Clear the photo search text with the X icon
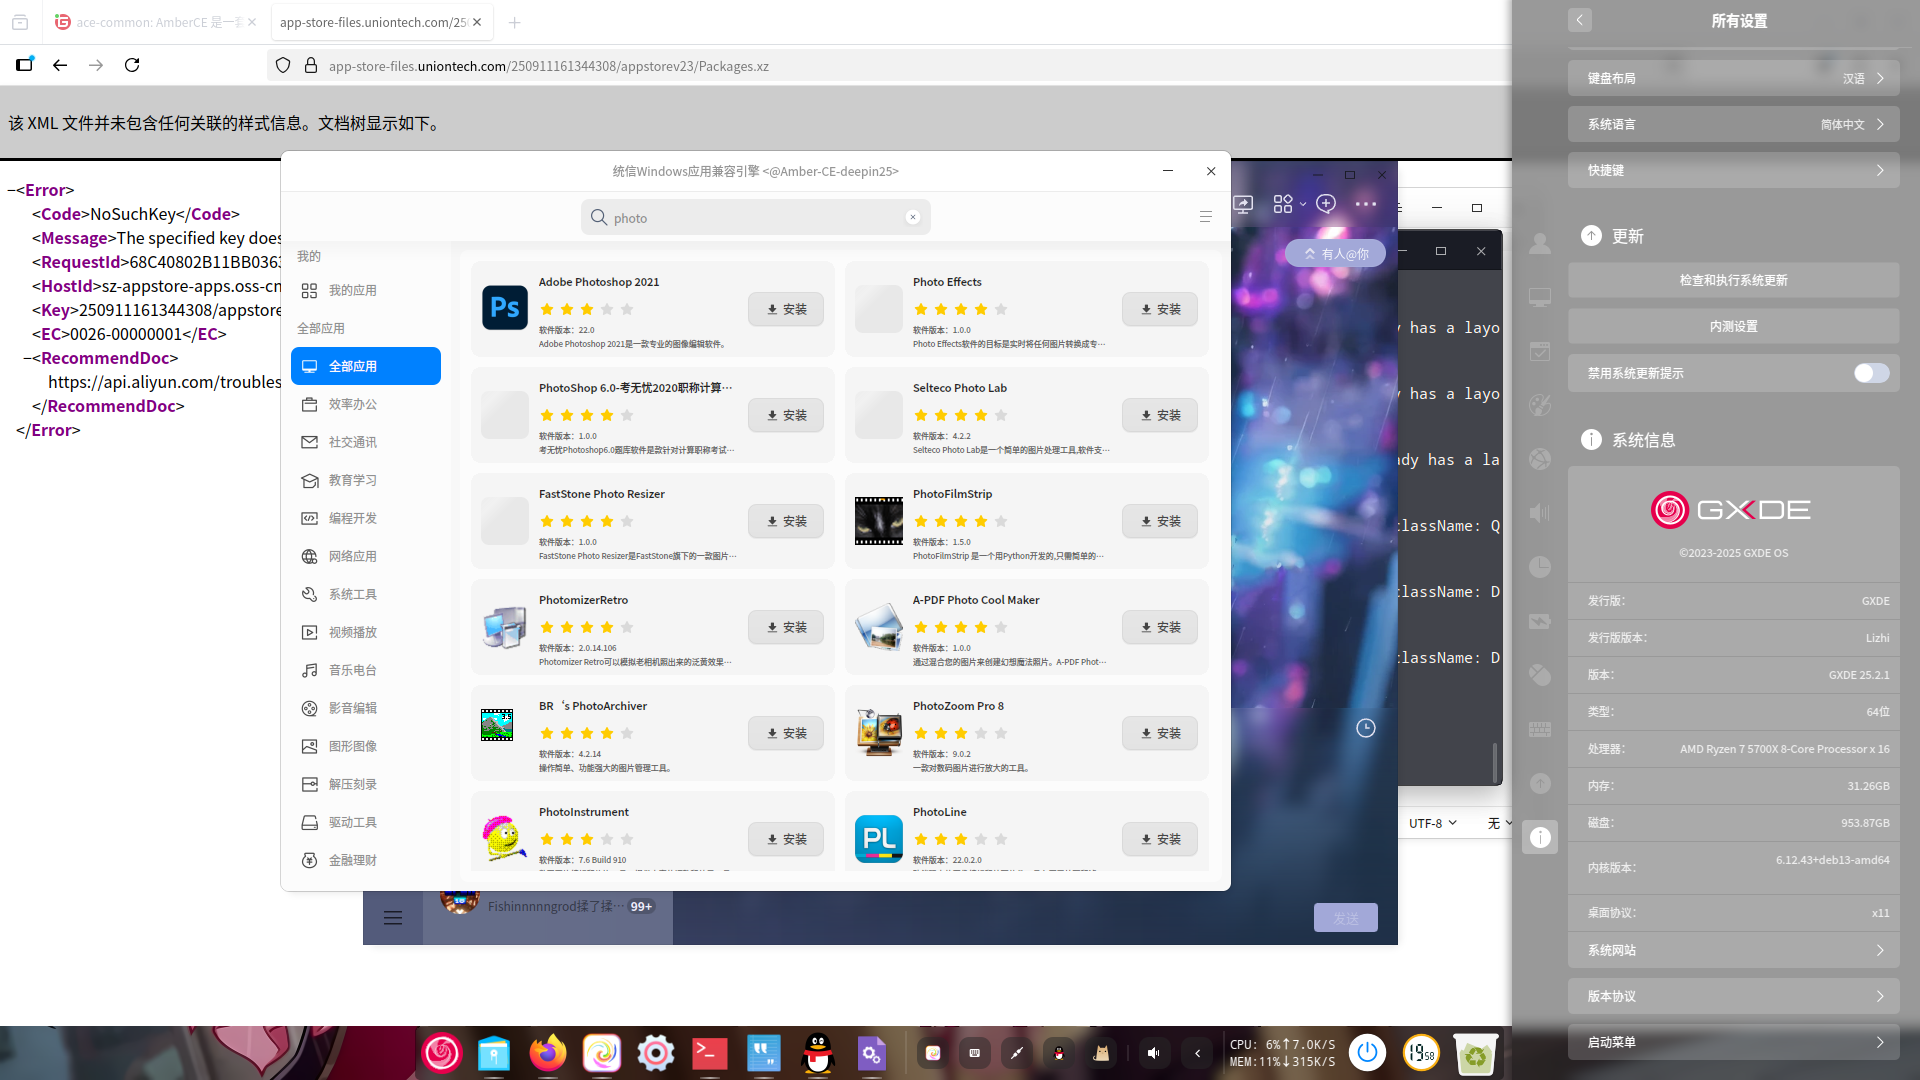This screenshot has width=1920, height=1080. point(912,217)
